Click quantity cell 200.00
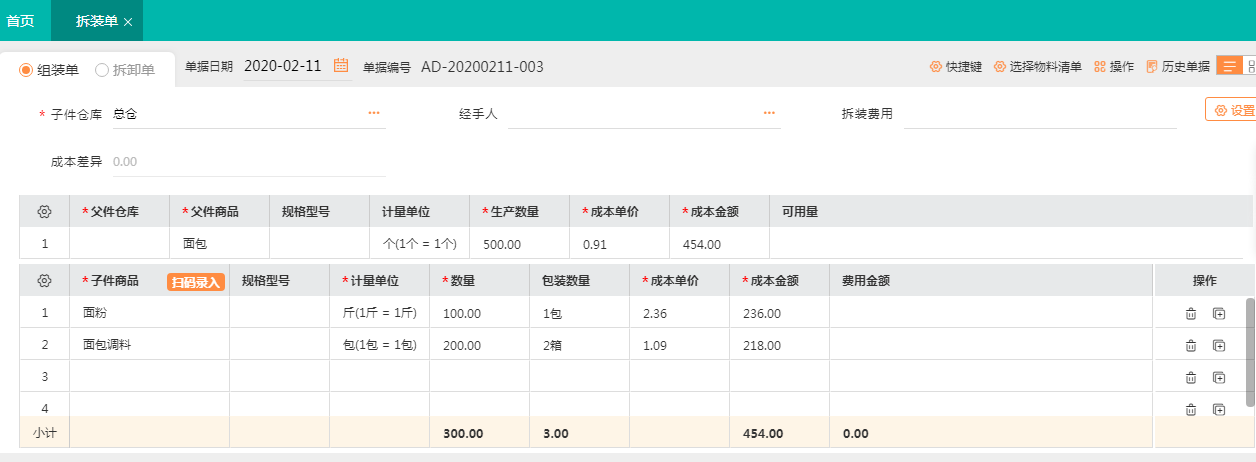The width and height of the screenshot is (1256, 462). [x=480, y=345]
